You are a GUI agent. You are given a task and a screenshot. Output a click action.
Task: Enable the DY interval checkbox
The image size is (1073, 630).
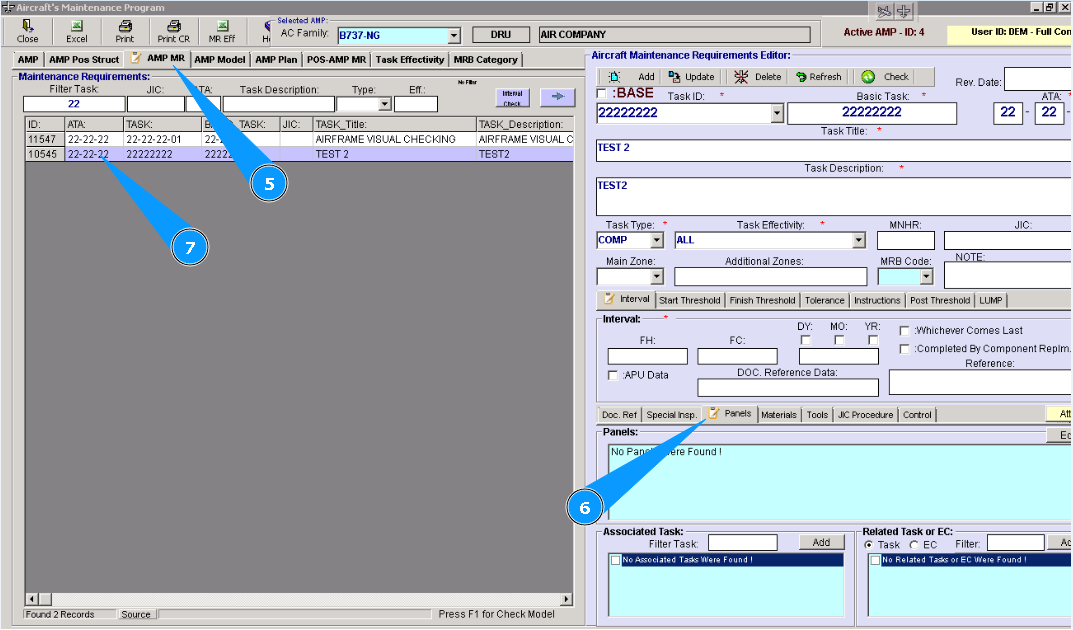[x=805, y=340]
